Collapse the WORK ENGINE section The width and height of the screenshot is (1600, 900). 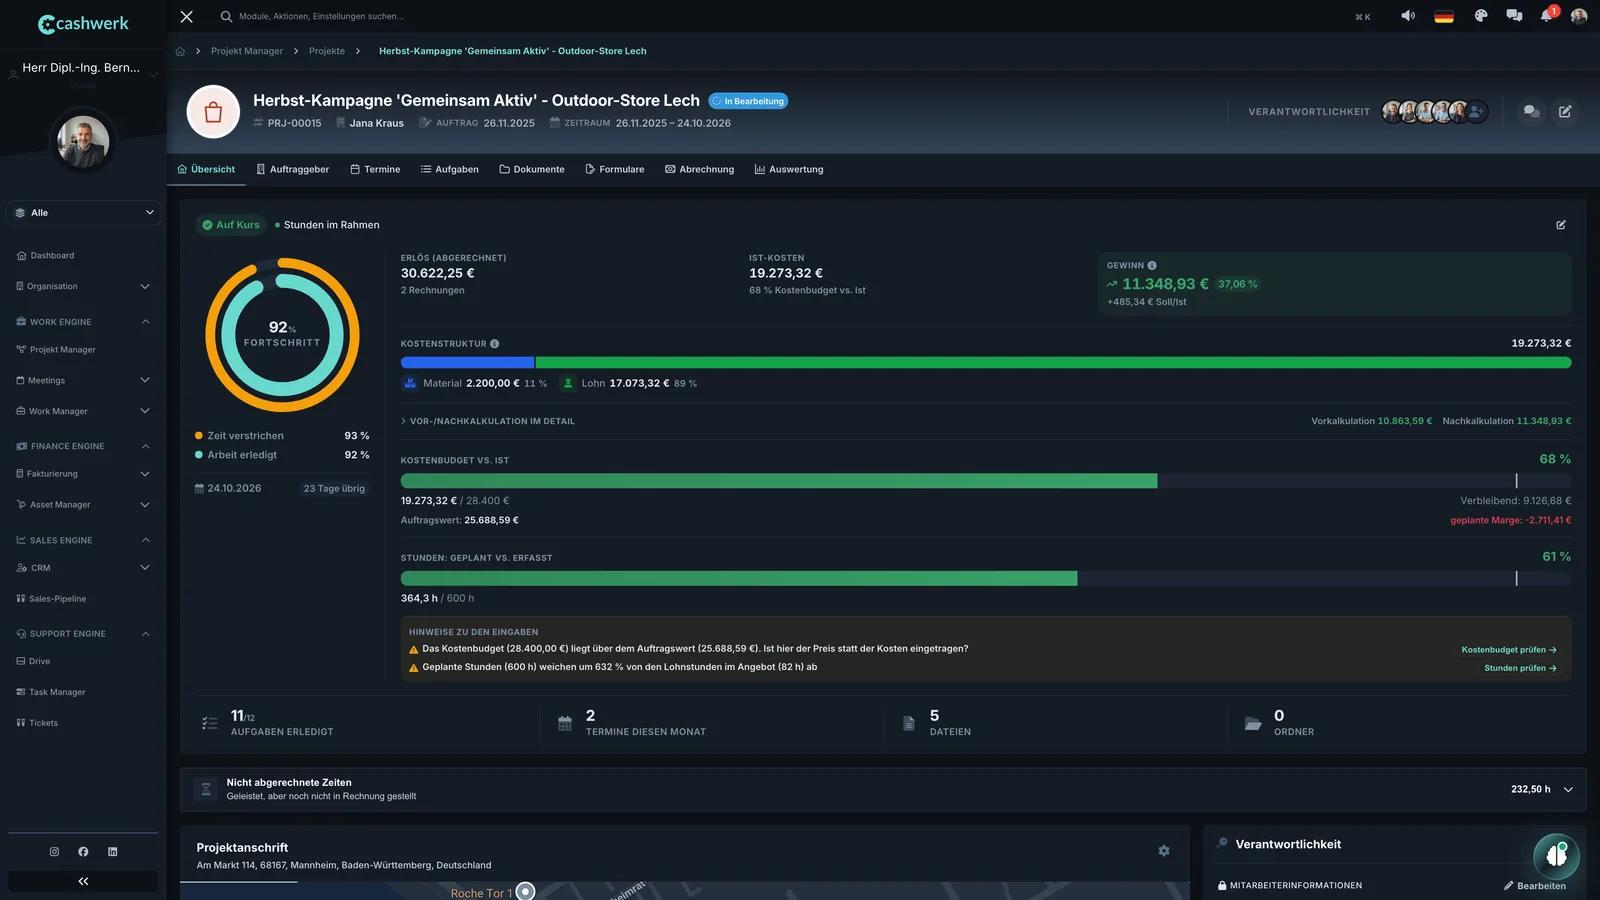click(x=83, y=322)
